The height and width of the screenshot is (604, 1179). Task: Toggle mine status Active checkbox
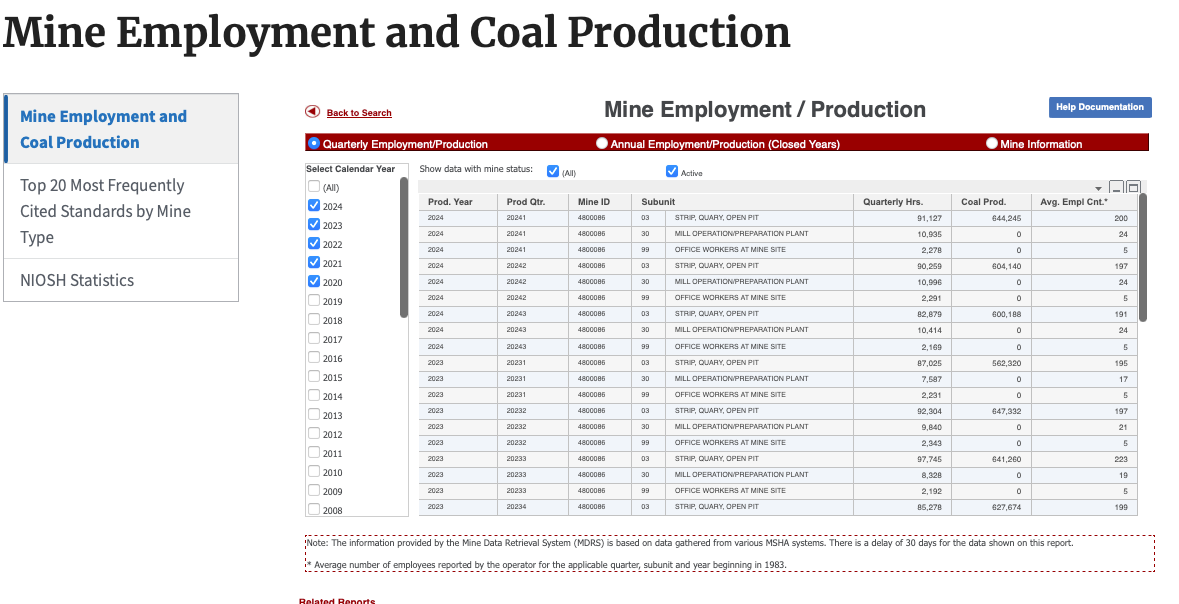pyautogui.click(x=671, y=171)
